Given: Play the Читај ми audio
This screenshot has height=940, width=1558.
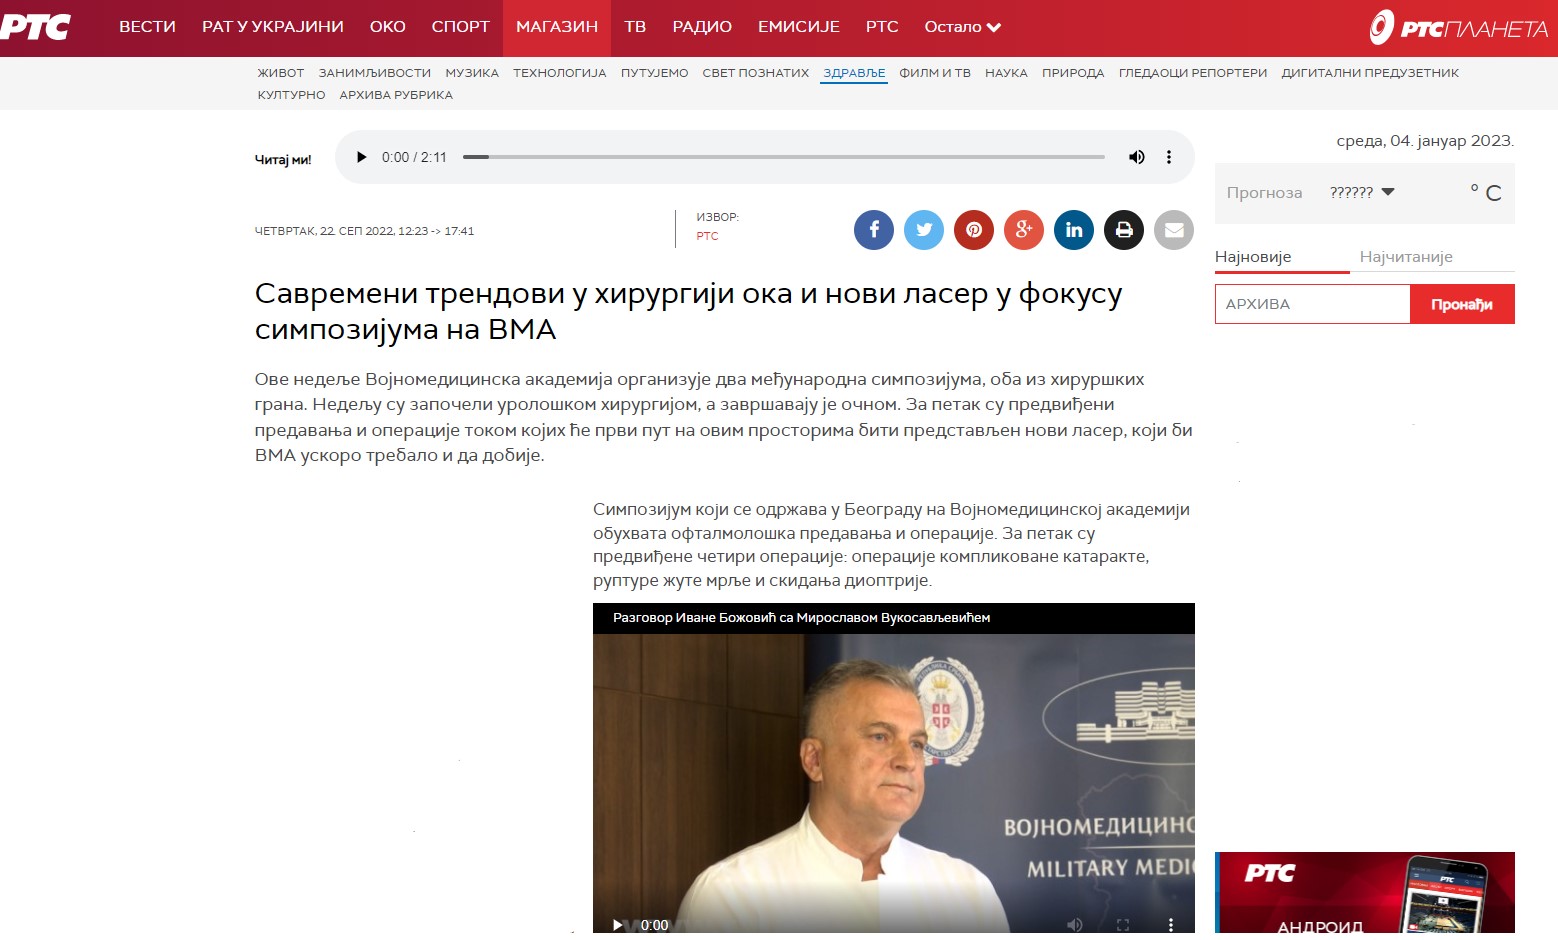Looking at the screenshot, I should (x=362, y=157).
